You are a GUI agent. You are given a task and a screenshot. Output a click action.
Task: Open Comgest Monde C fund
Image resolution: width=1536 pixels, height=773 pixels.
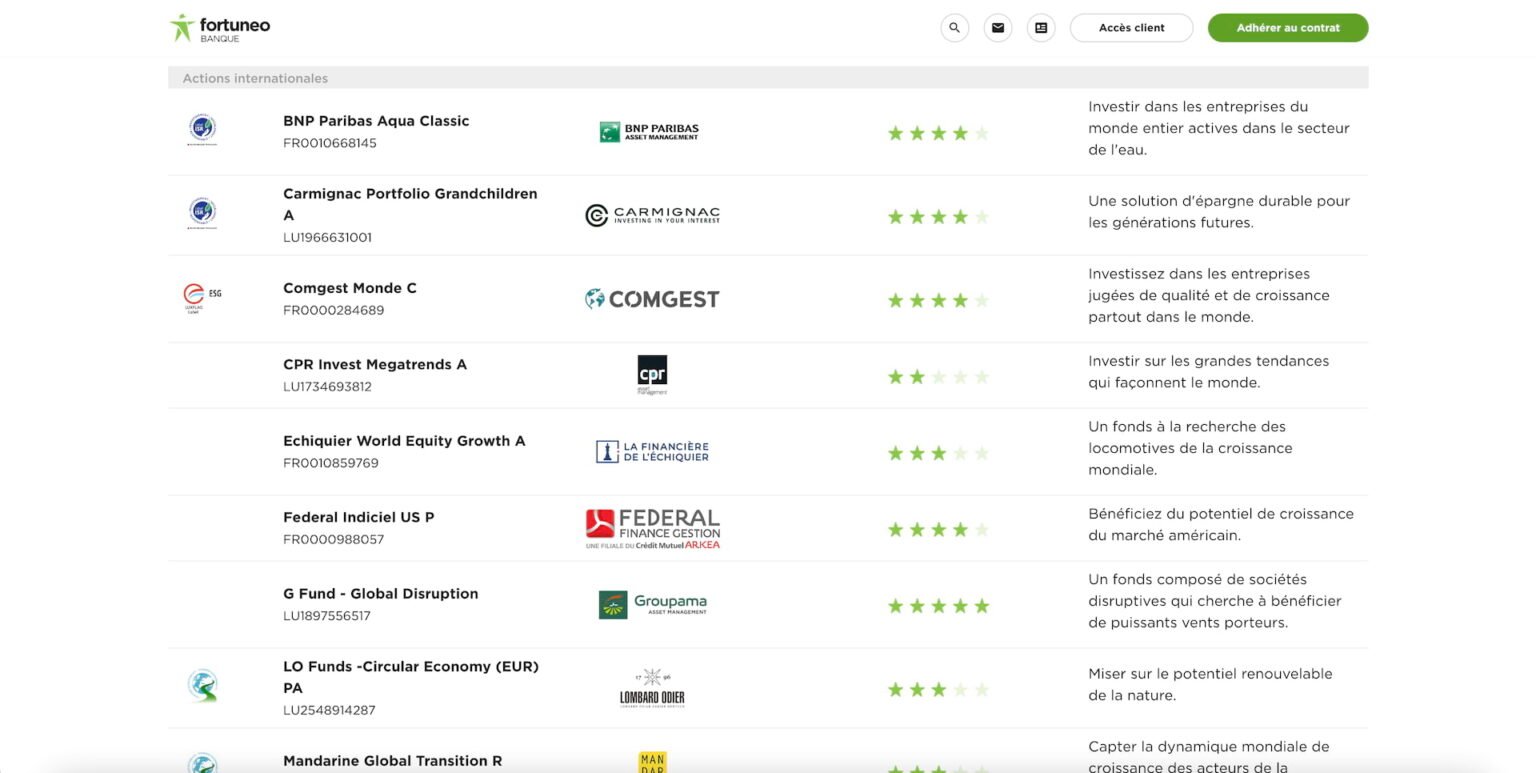[350, 288]
